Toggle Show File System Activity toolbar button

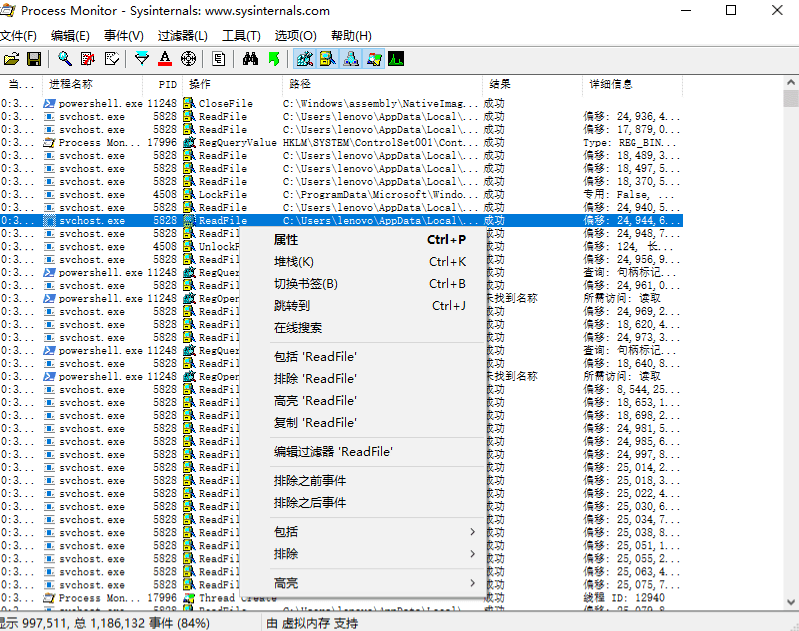point(328,59)
